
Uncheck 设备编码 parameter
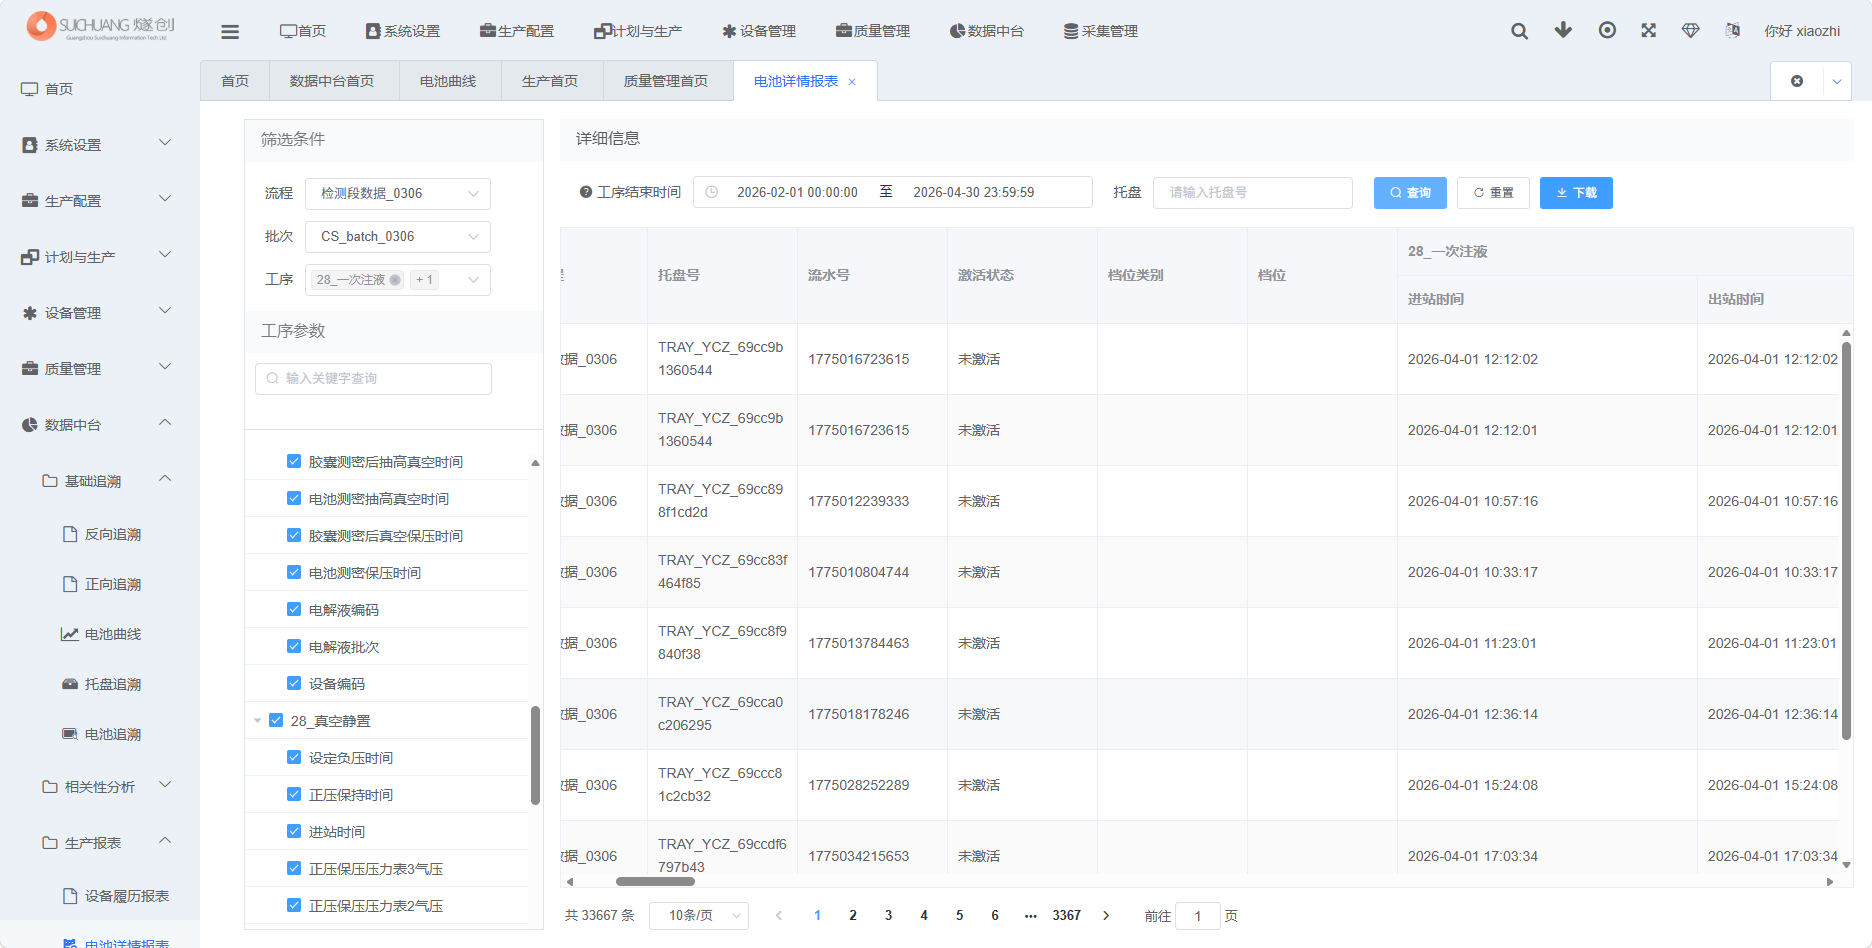(294, 683)
